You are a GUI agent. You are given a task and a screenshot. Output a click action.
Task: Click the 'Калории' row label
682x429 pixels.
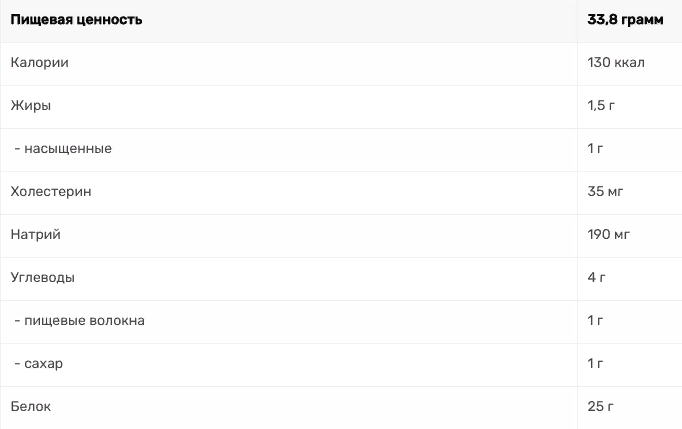pyautogui.click(x=40, y=63)
